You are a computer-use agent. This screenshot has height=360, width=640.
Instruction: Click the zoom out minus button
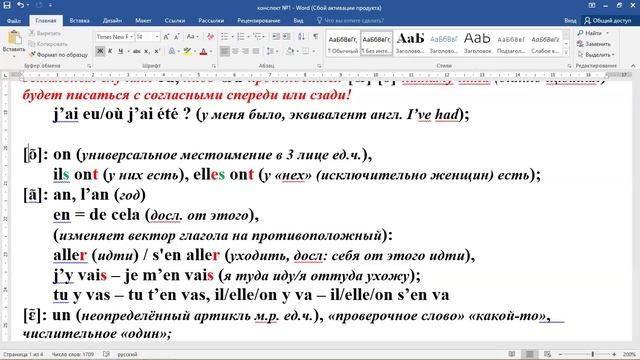pos(560,354)
